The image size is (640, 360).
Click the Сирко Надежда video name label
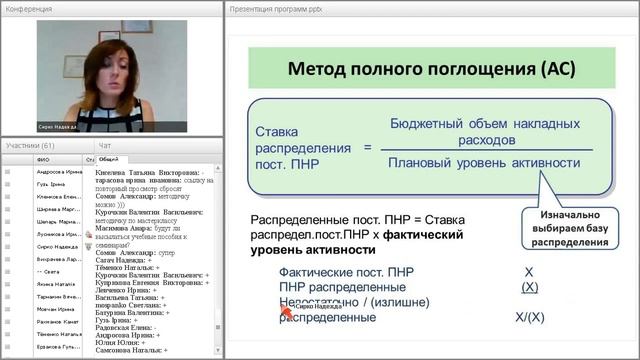57,127
